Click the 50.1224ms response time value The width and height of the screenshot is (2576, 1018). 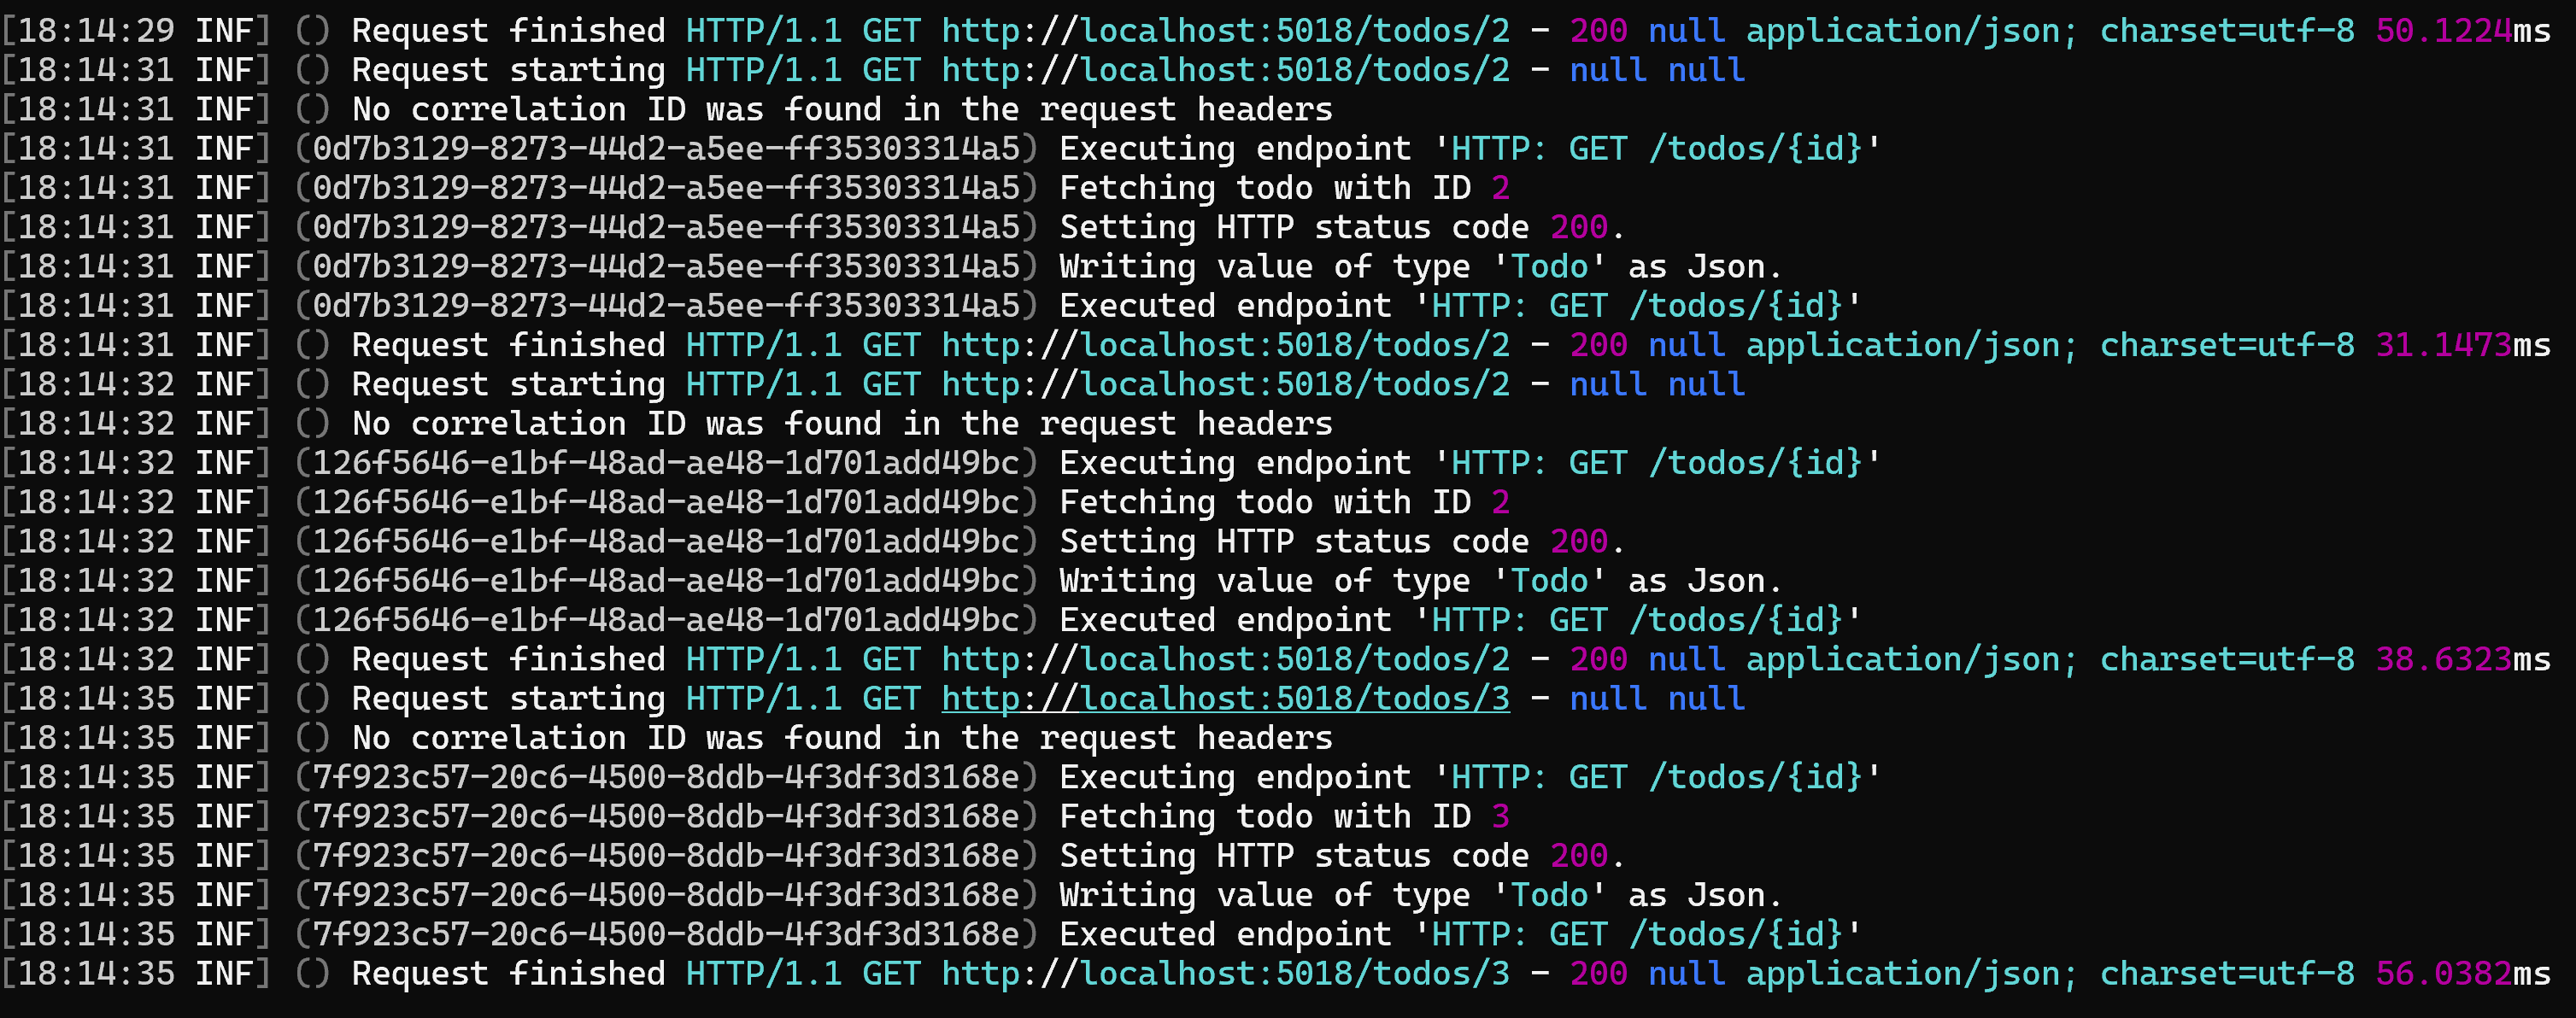click(x=2444, y=30)
